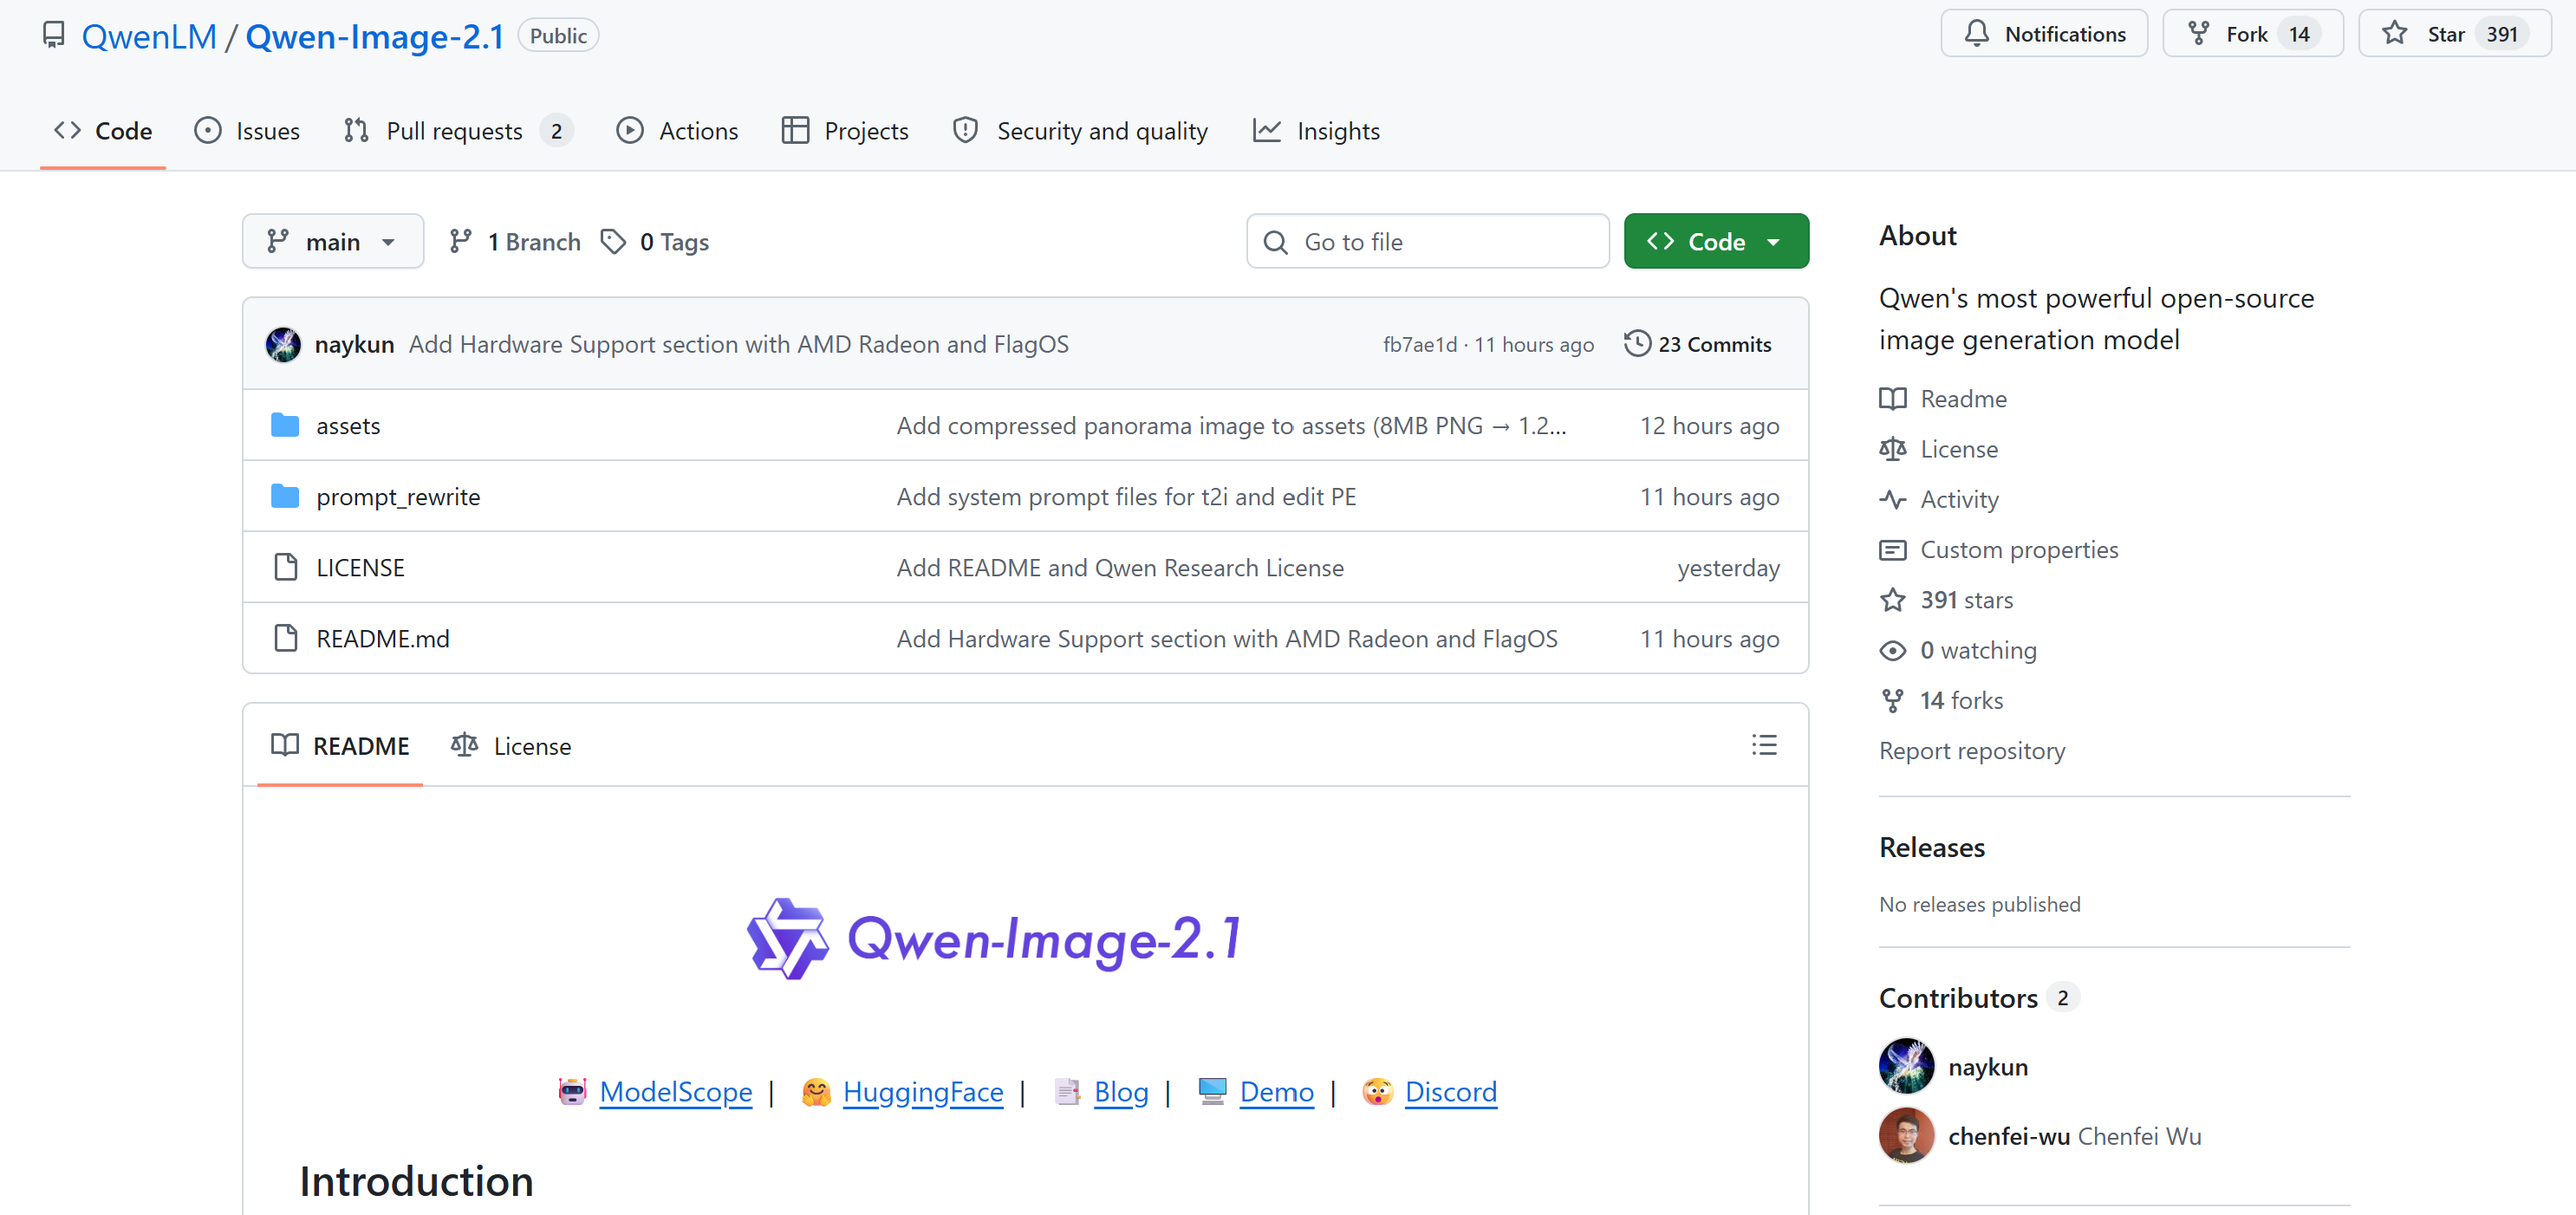The image size is (2576, 1215).
Task: Click naykun's avatar in latest commit row
Action: coord(283,344)
